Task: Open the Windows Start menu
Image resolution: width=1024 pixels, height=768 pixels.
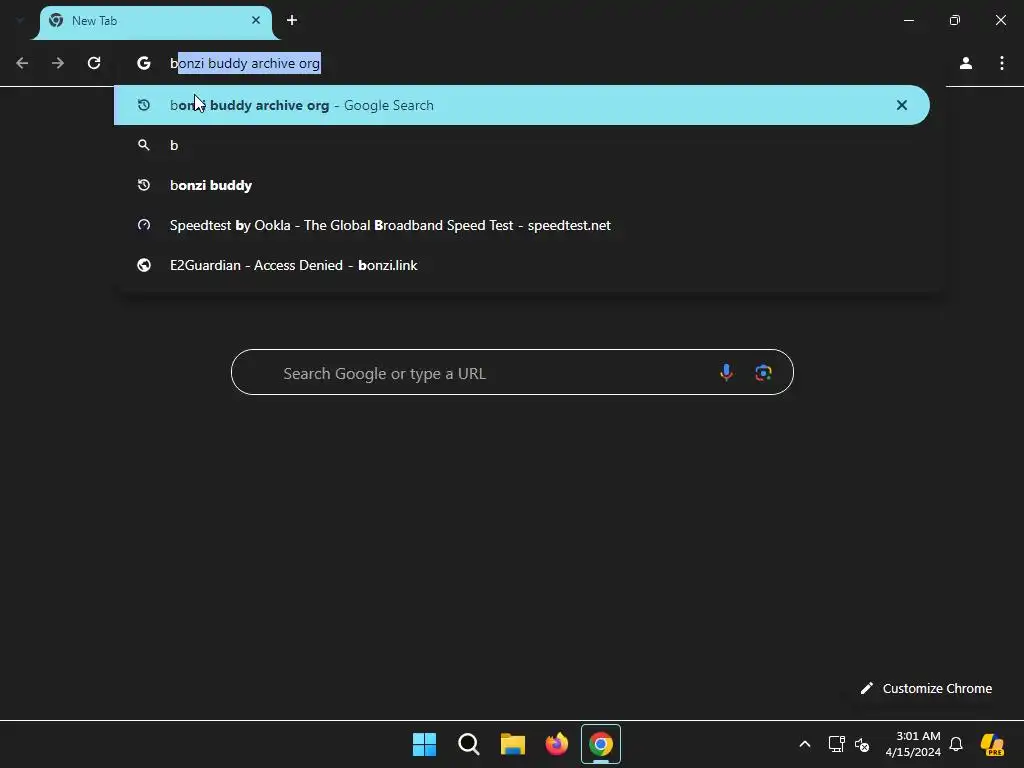Action: 424,744
